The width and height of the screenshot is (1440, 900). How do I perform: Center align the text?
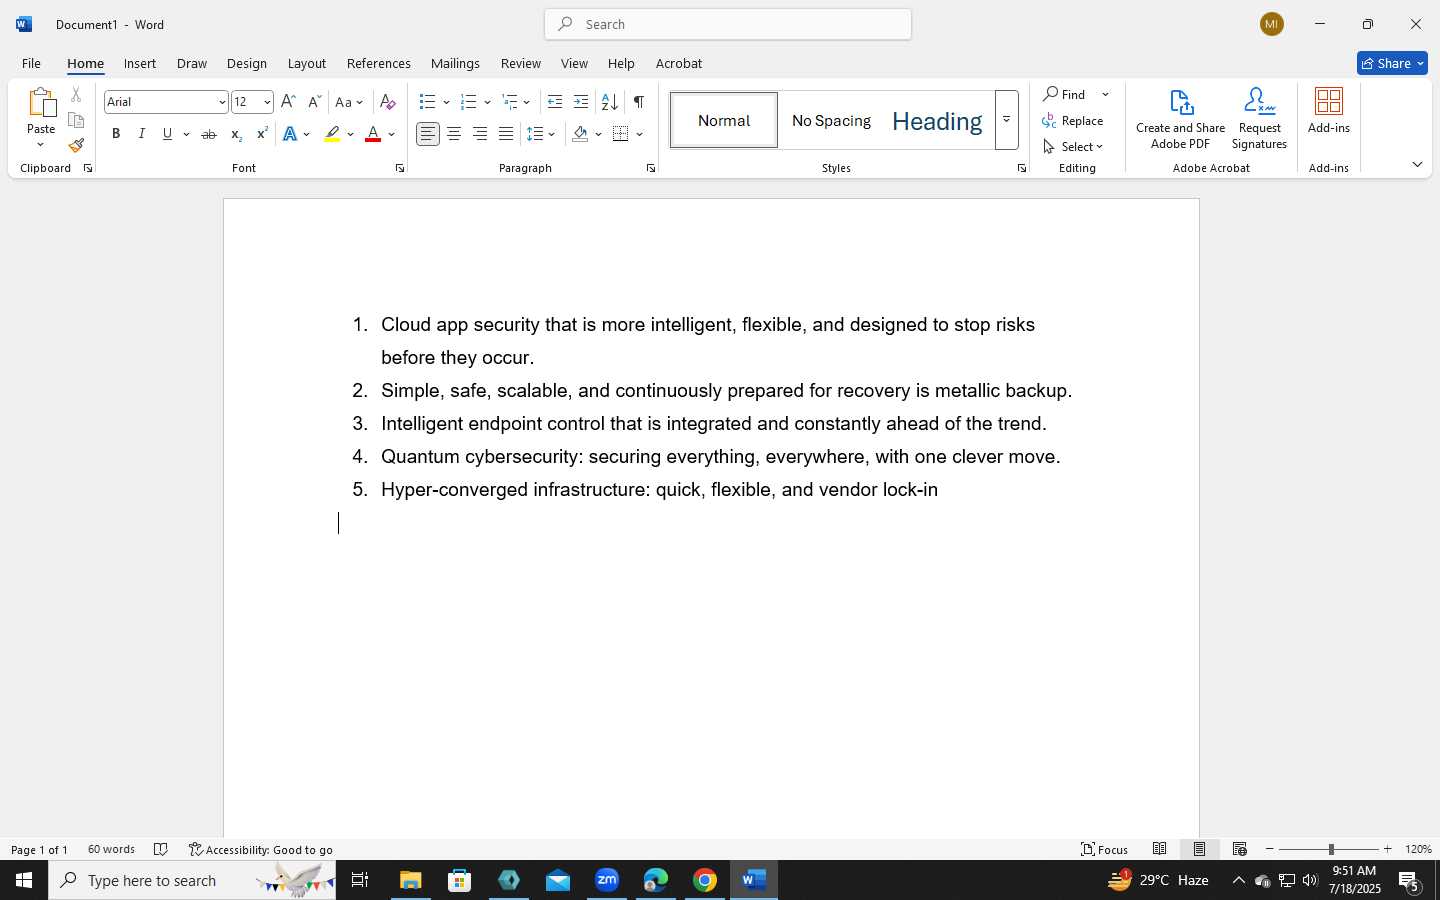(454, 134)
